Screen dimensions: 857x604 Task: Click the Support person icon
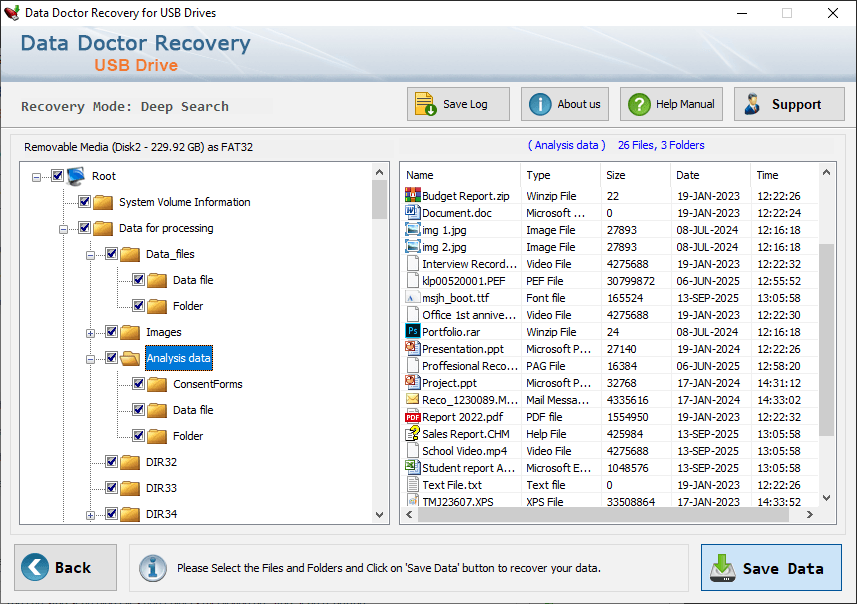(x=753, y=104)
